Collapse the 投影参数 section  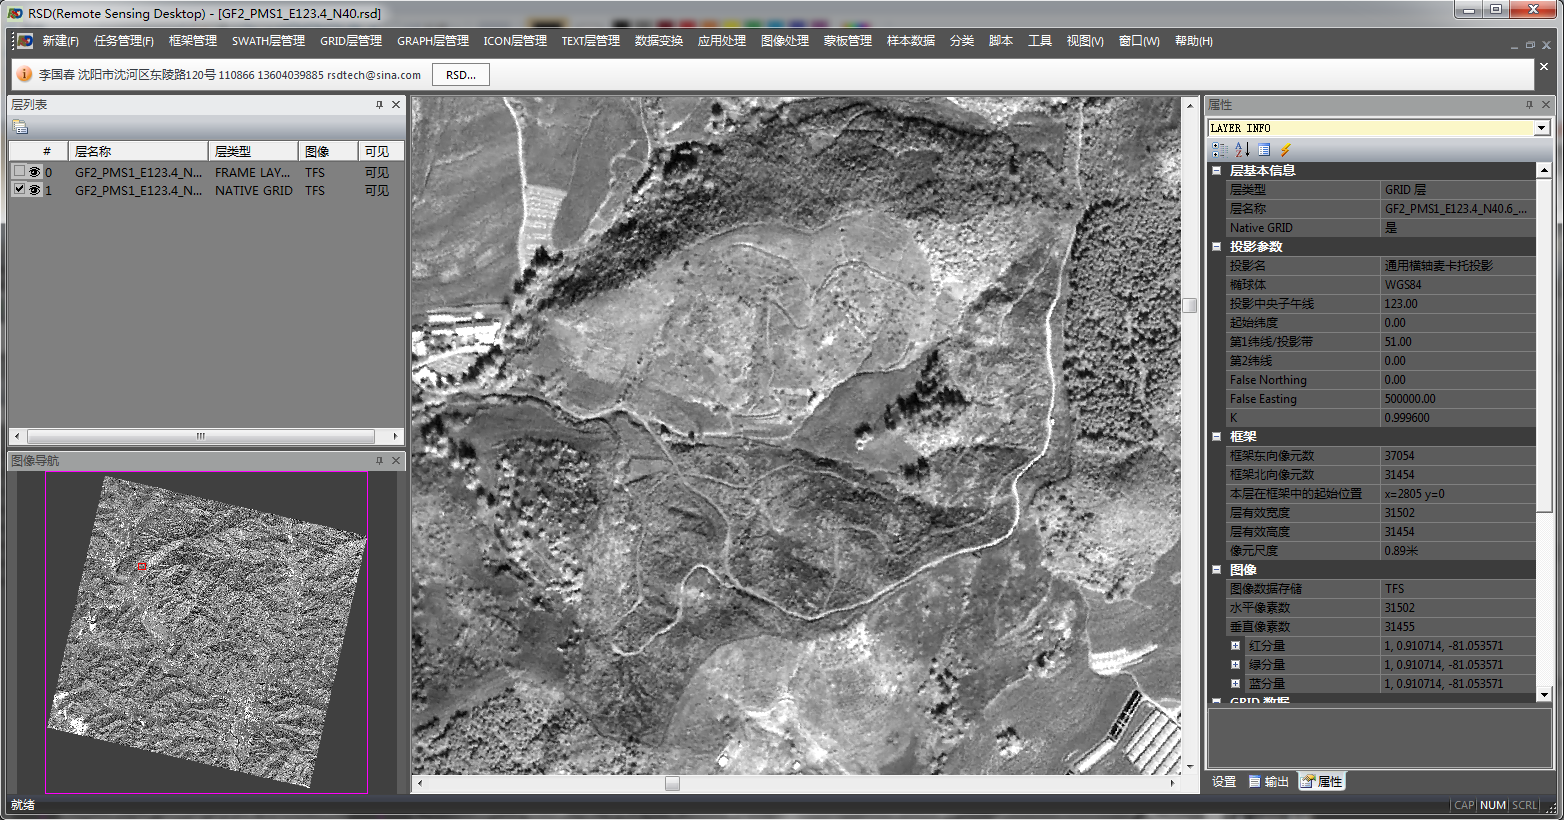1217,246
